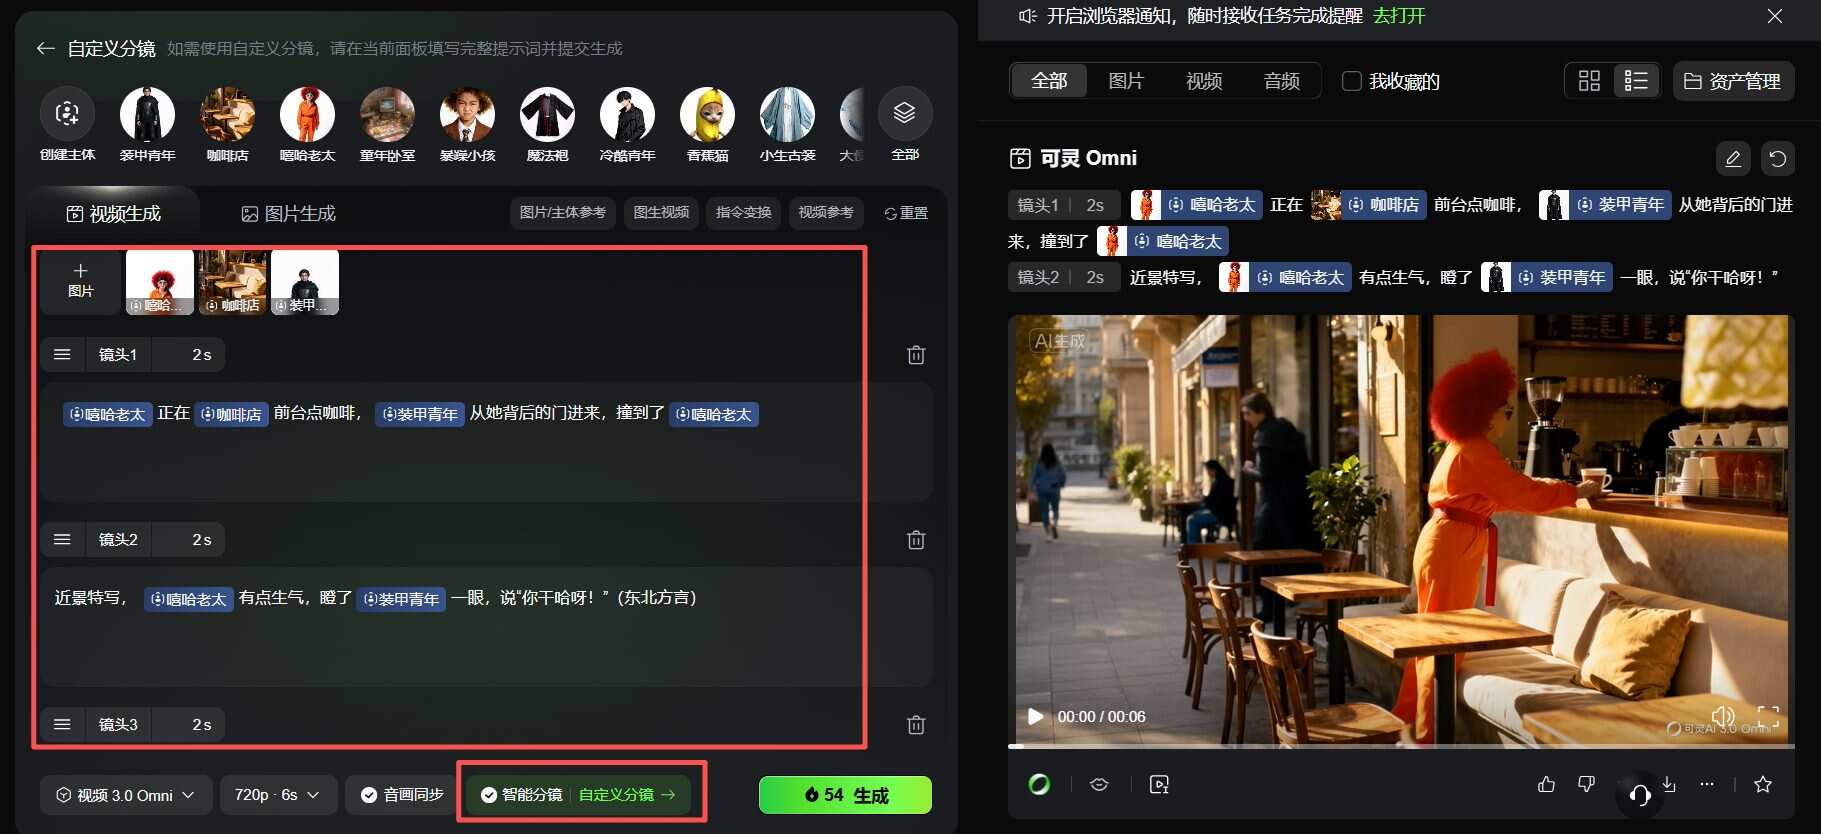Select the 图片 filter tab
This screenshot has width=1821, height=834.
pyautogui.click(x=1126, y=81)
